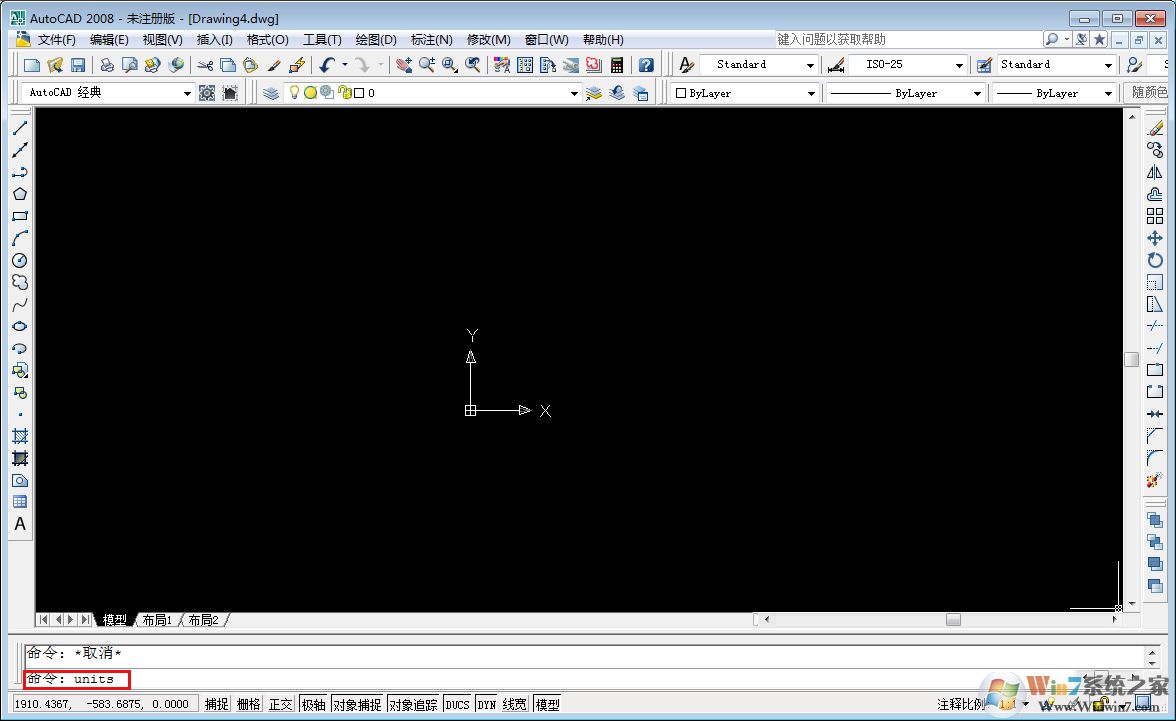Expand the ISO-25 dimension style dropdown
1176x721 pixels.
pos(958,65)
